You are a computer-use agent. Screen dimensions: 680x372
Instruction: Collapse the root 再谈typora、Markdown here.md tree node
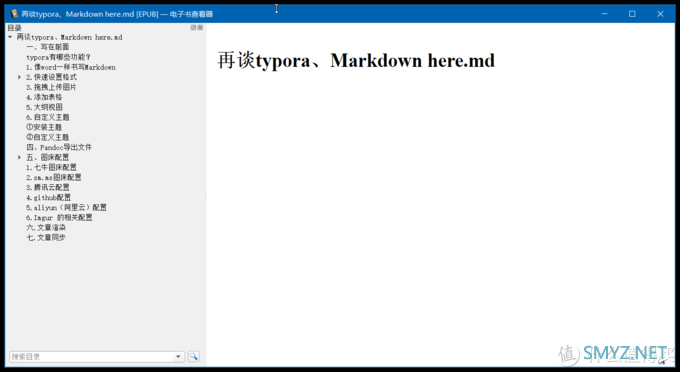click(10, 37)
